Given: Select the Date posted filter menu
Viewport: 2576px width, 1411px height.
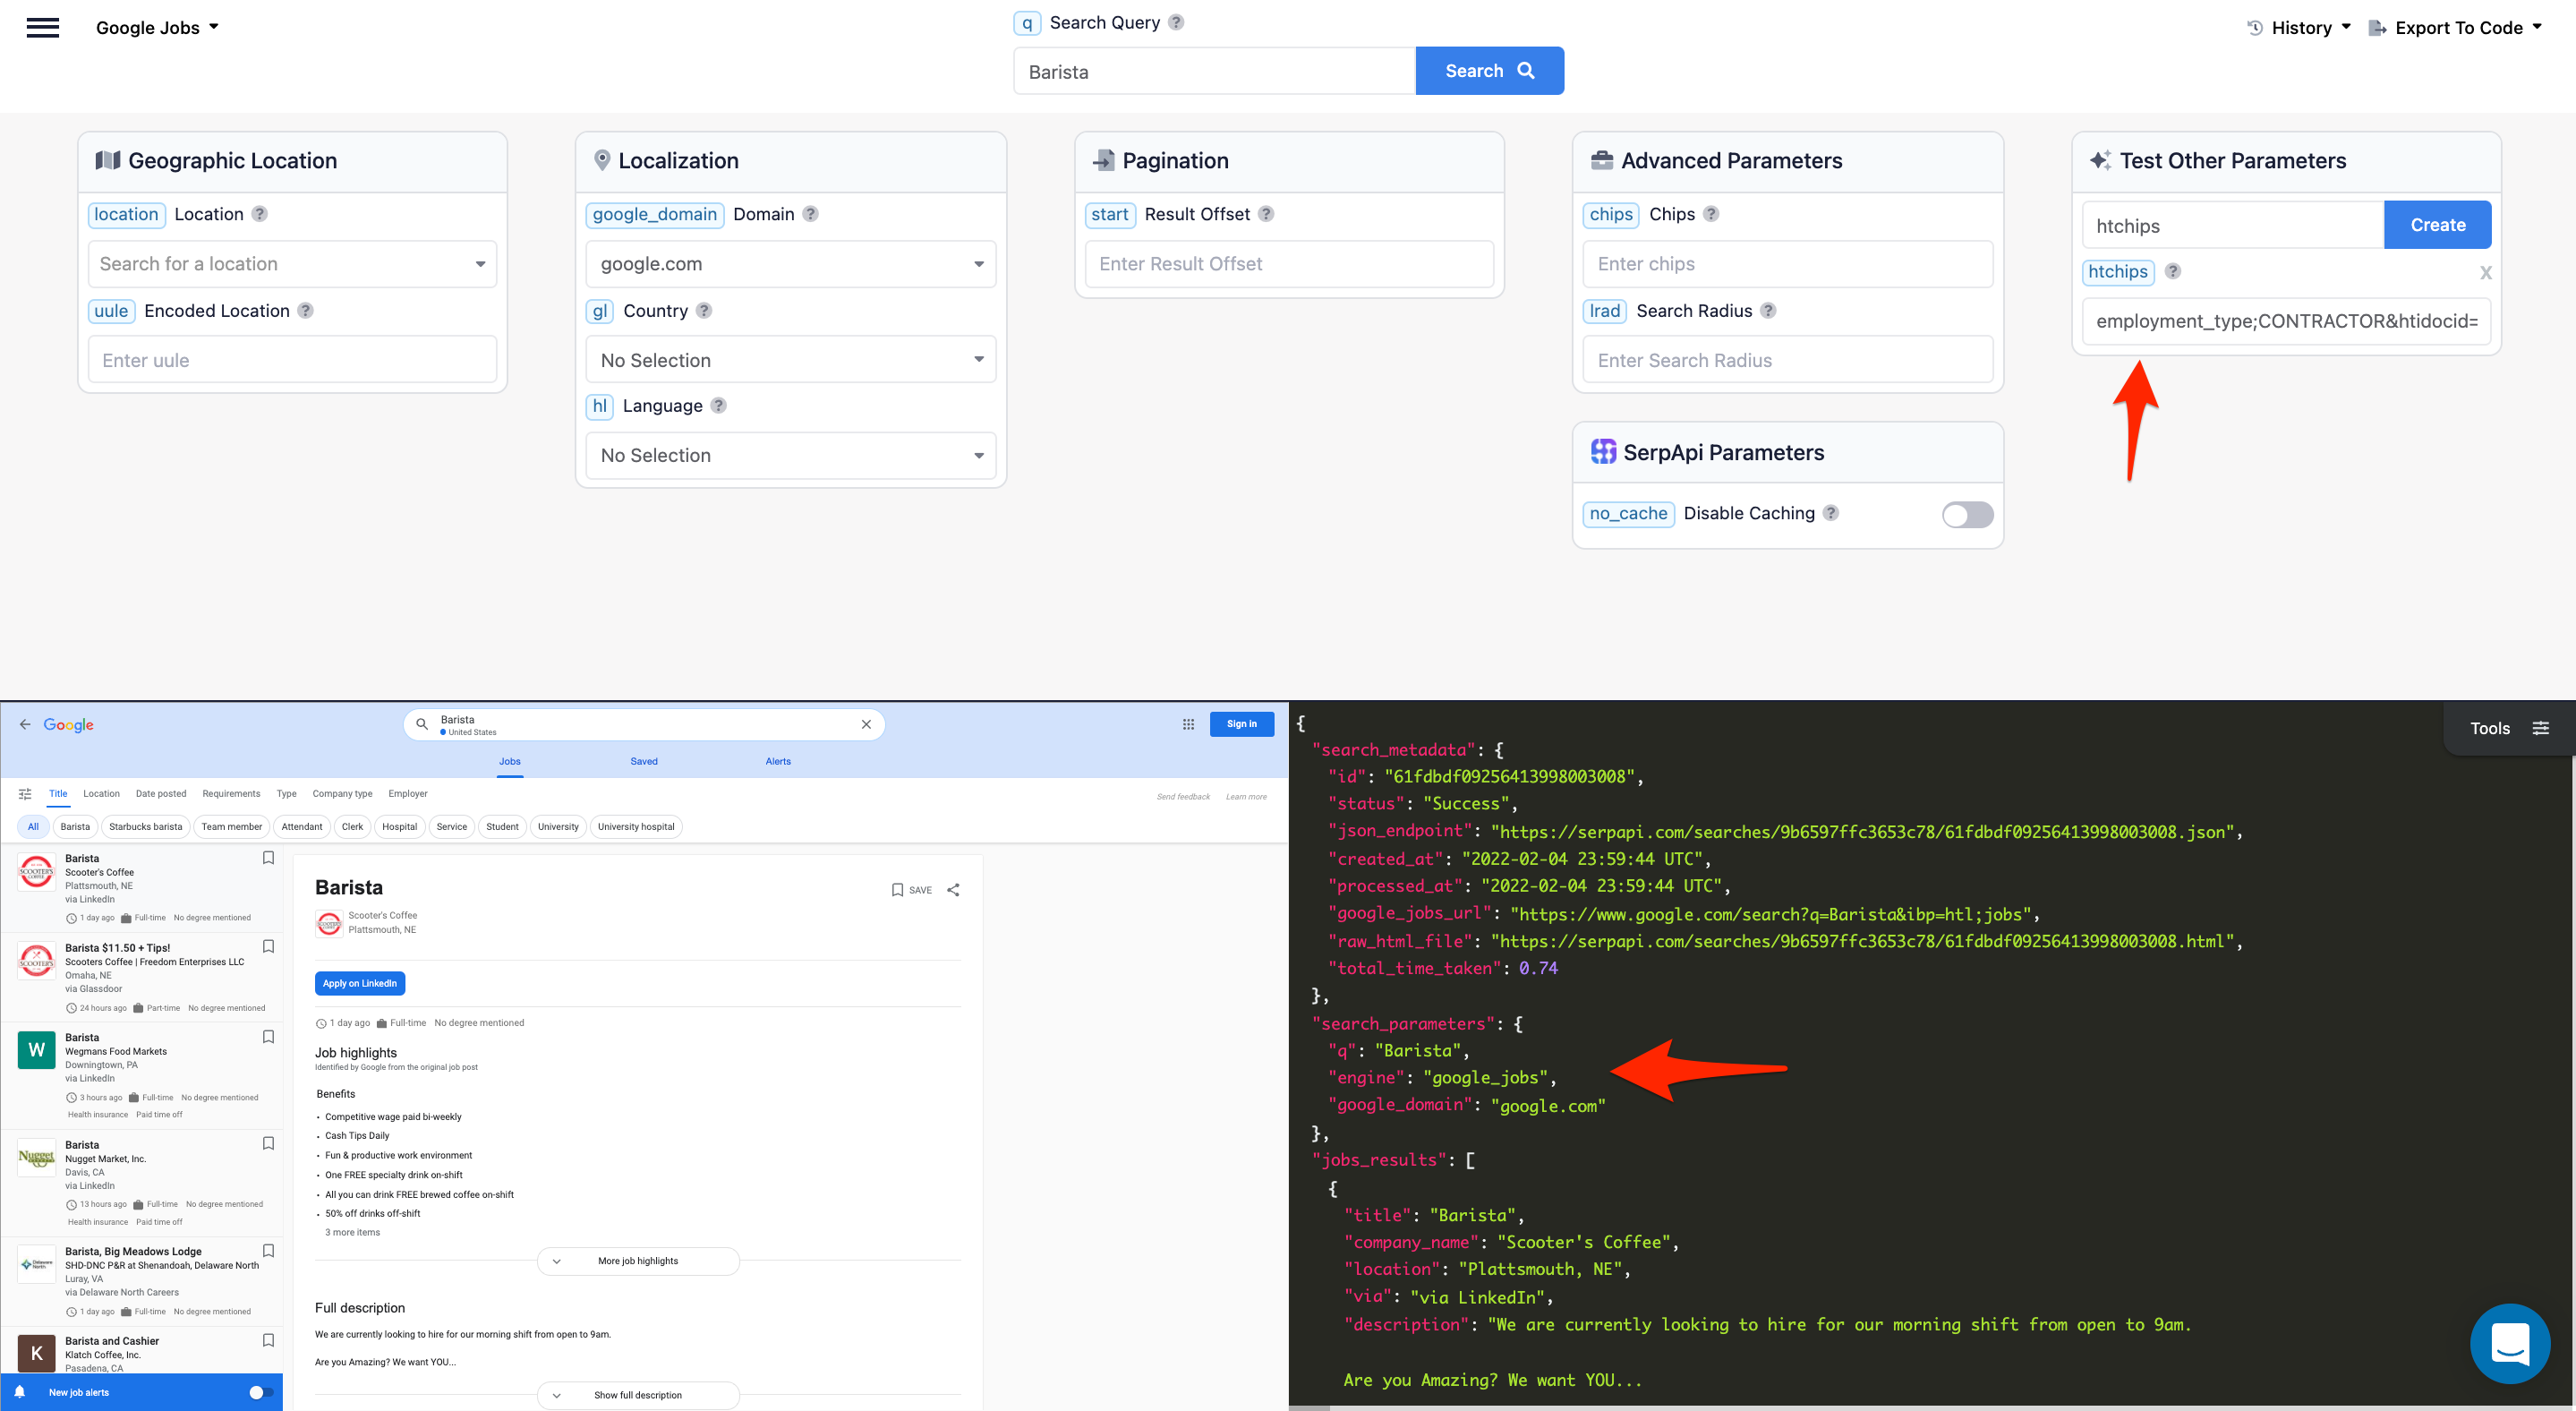Looking at the screenshot, I should (x=160, y=793).
